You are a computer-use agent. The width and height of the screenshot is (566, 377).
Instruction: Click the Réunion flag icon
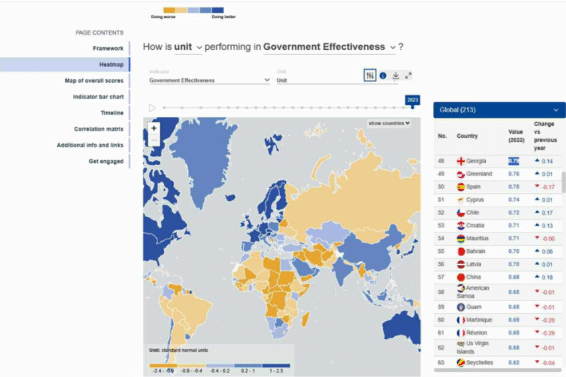pos(461,333)
